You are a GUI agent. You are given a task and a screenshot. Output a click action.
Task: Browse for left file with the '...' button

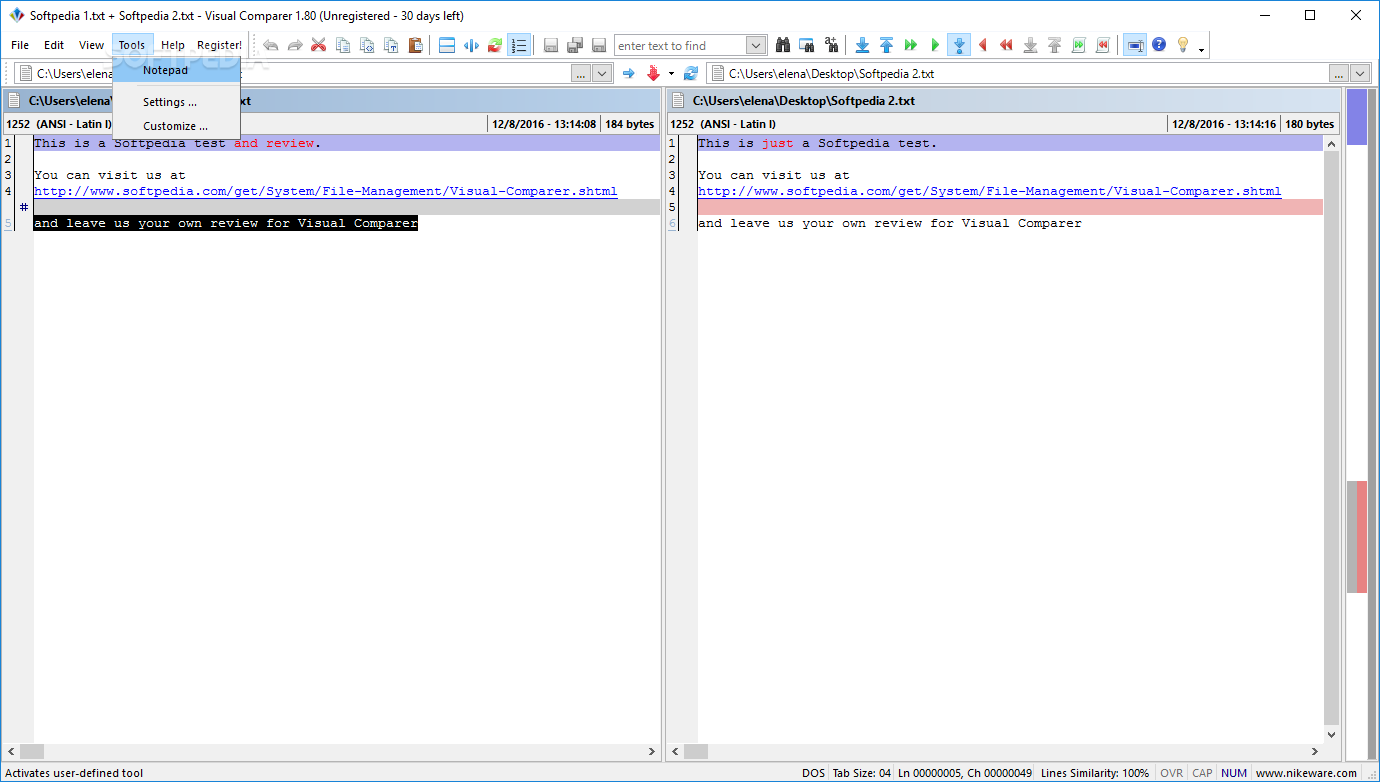pyautogui.click(x=581, y=73)
